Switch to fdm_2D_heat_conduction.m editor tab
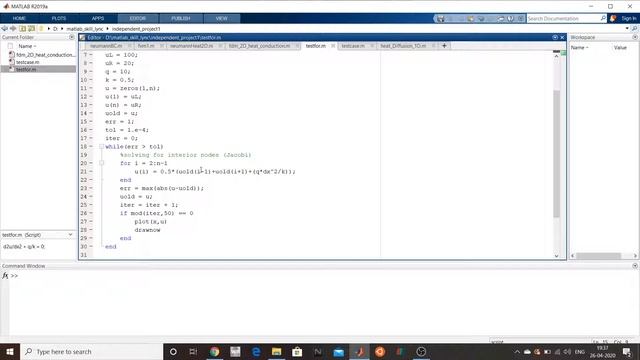The image size is (640, 360). (260, 46)
